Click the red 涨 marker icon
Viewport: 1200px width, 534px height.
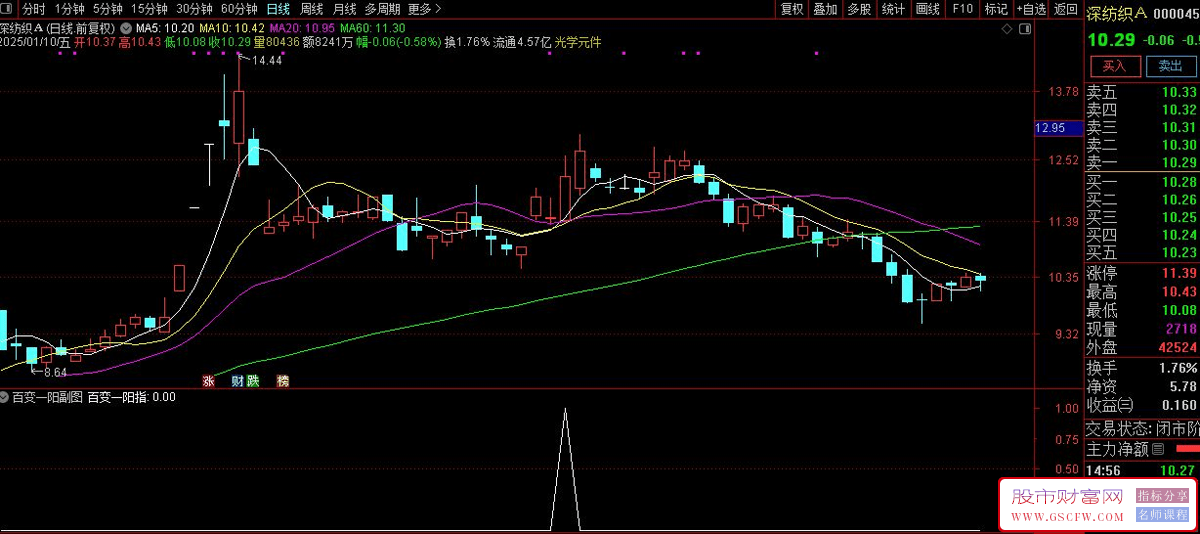(x=209, y=381)
